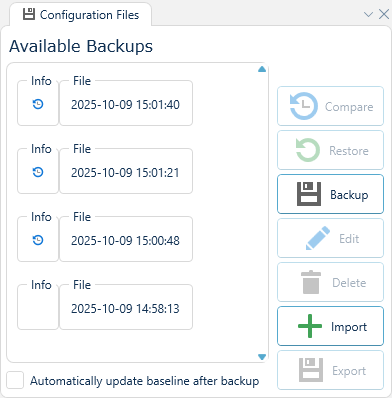The image size is (392, 398).
Task: Click the history icon beside 2025-10-09 15:01:40
Action: (38, 104)
